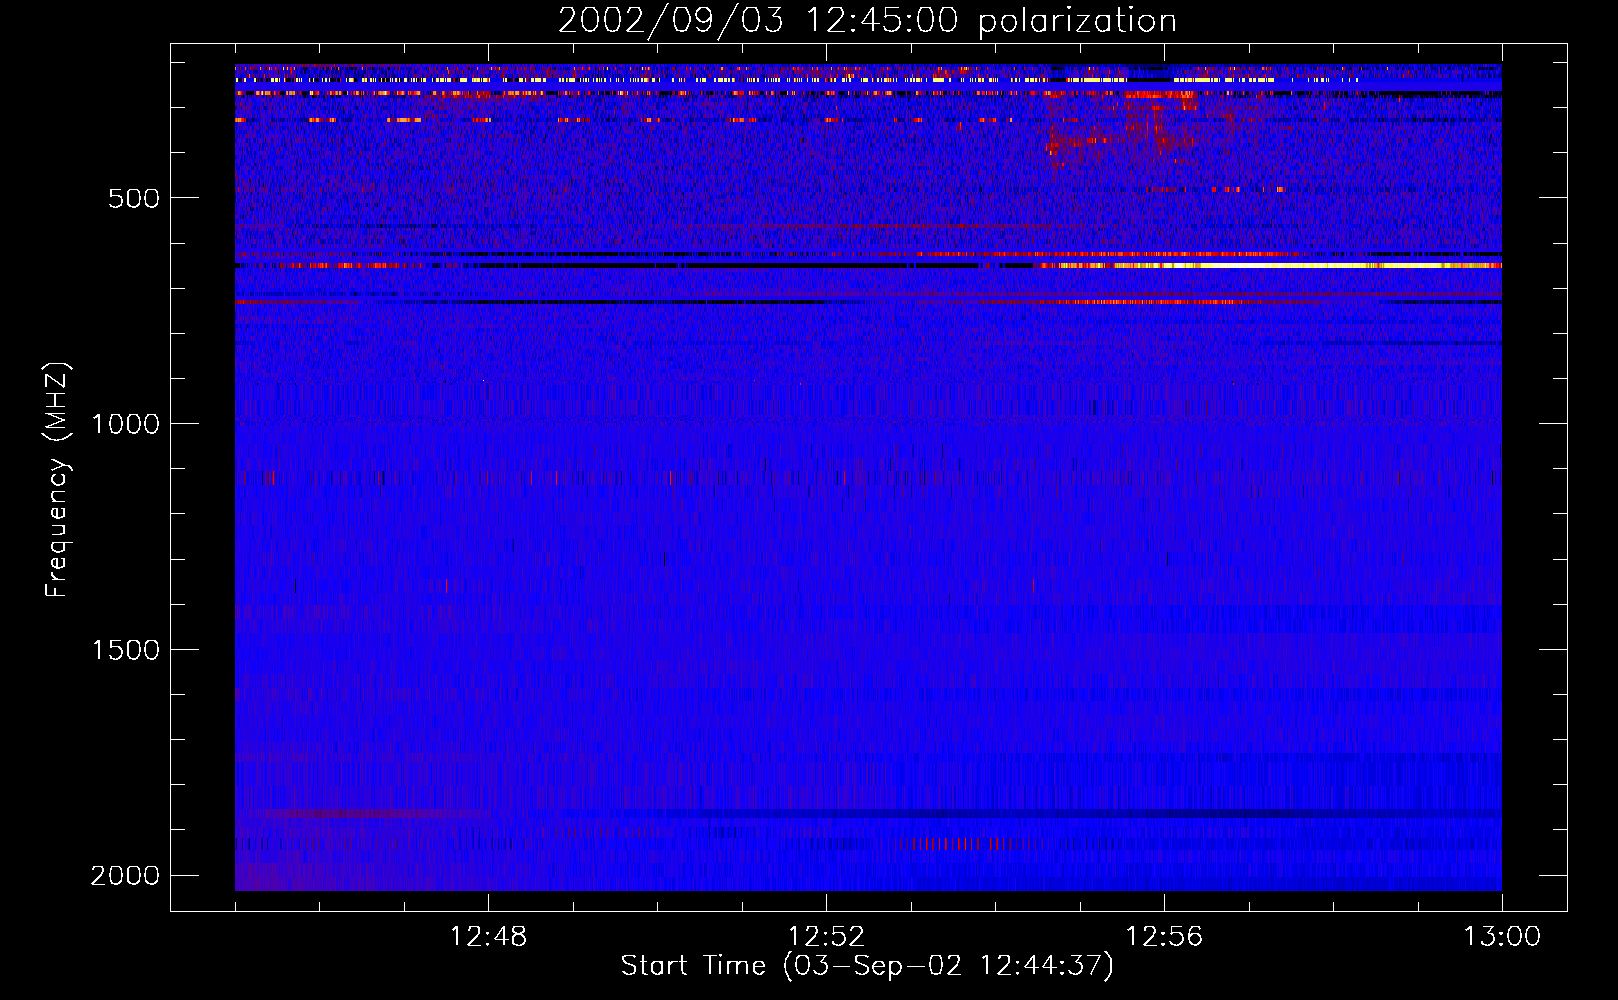
Task: Click the 12:56 time tick label
Action: pos(1164,937)
